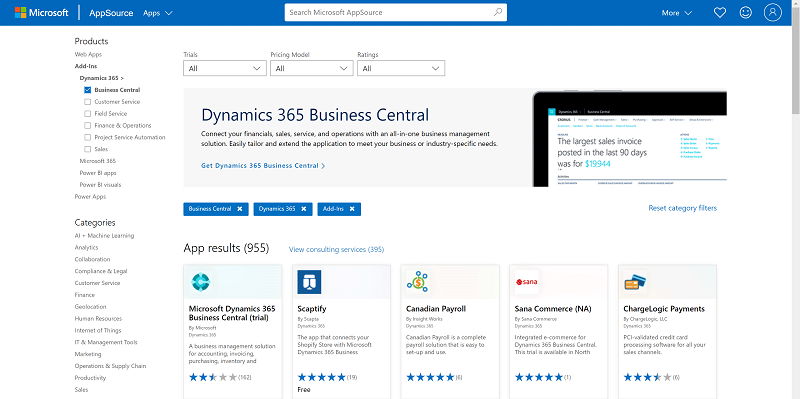The image size is (800, 399).
Task: Select Web Apps under Products
Action: pyautogui.click(x=88, y=54)
